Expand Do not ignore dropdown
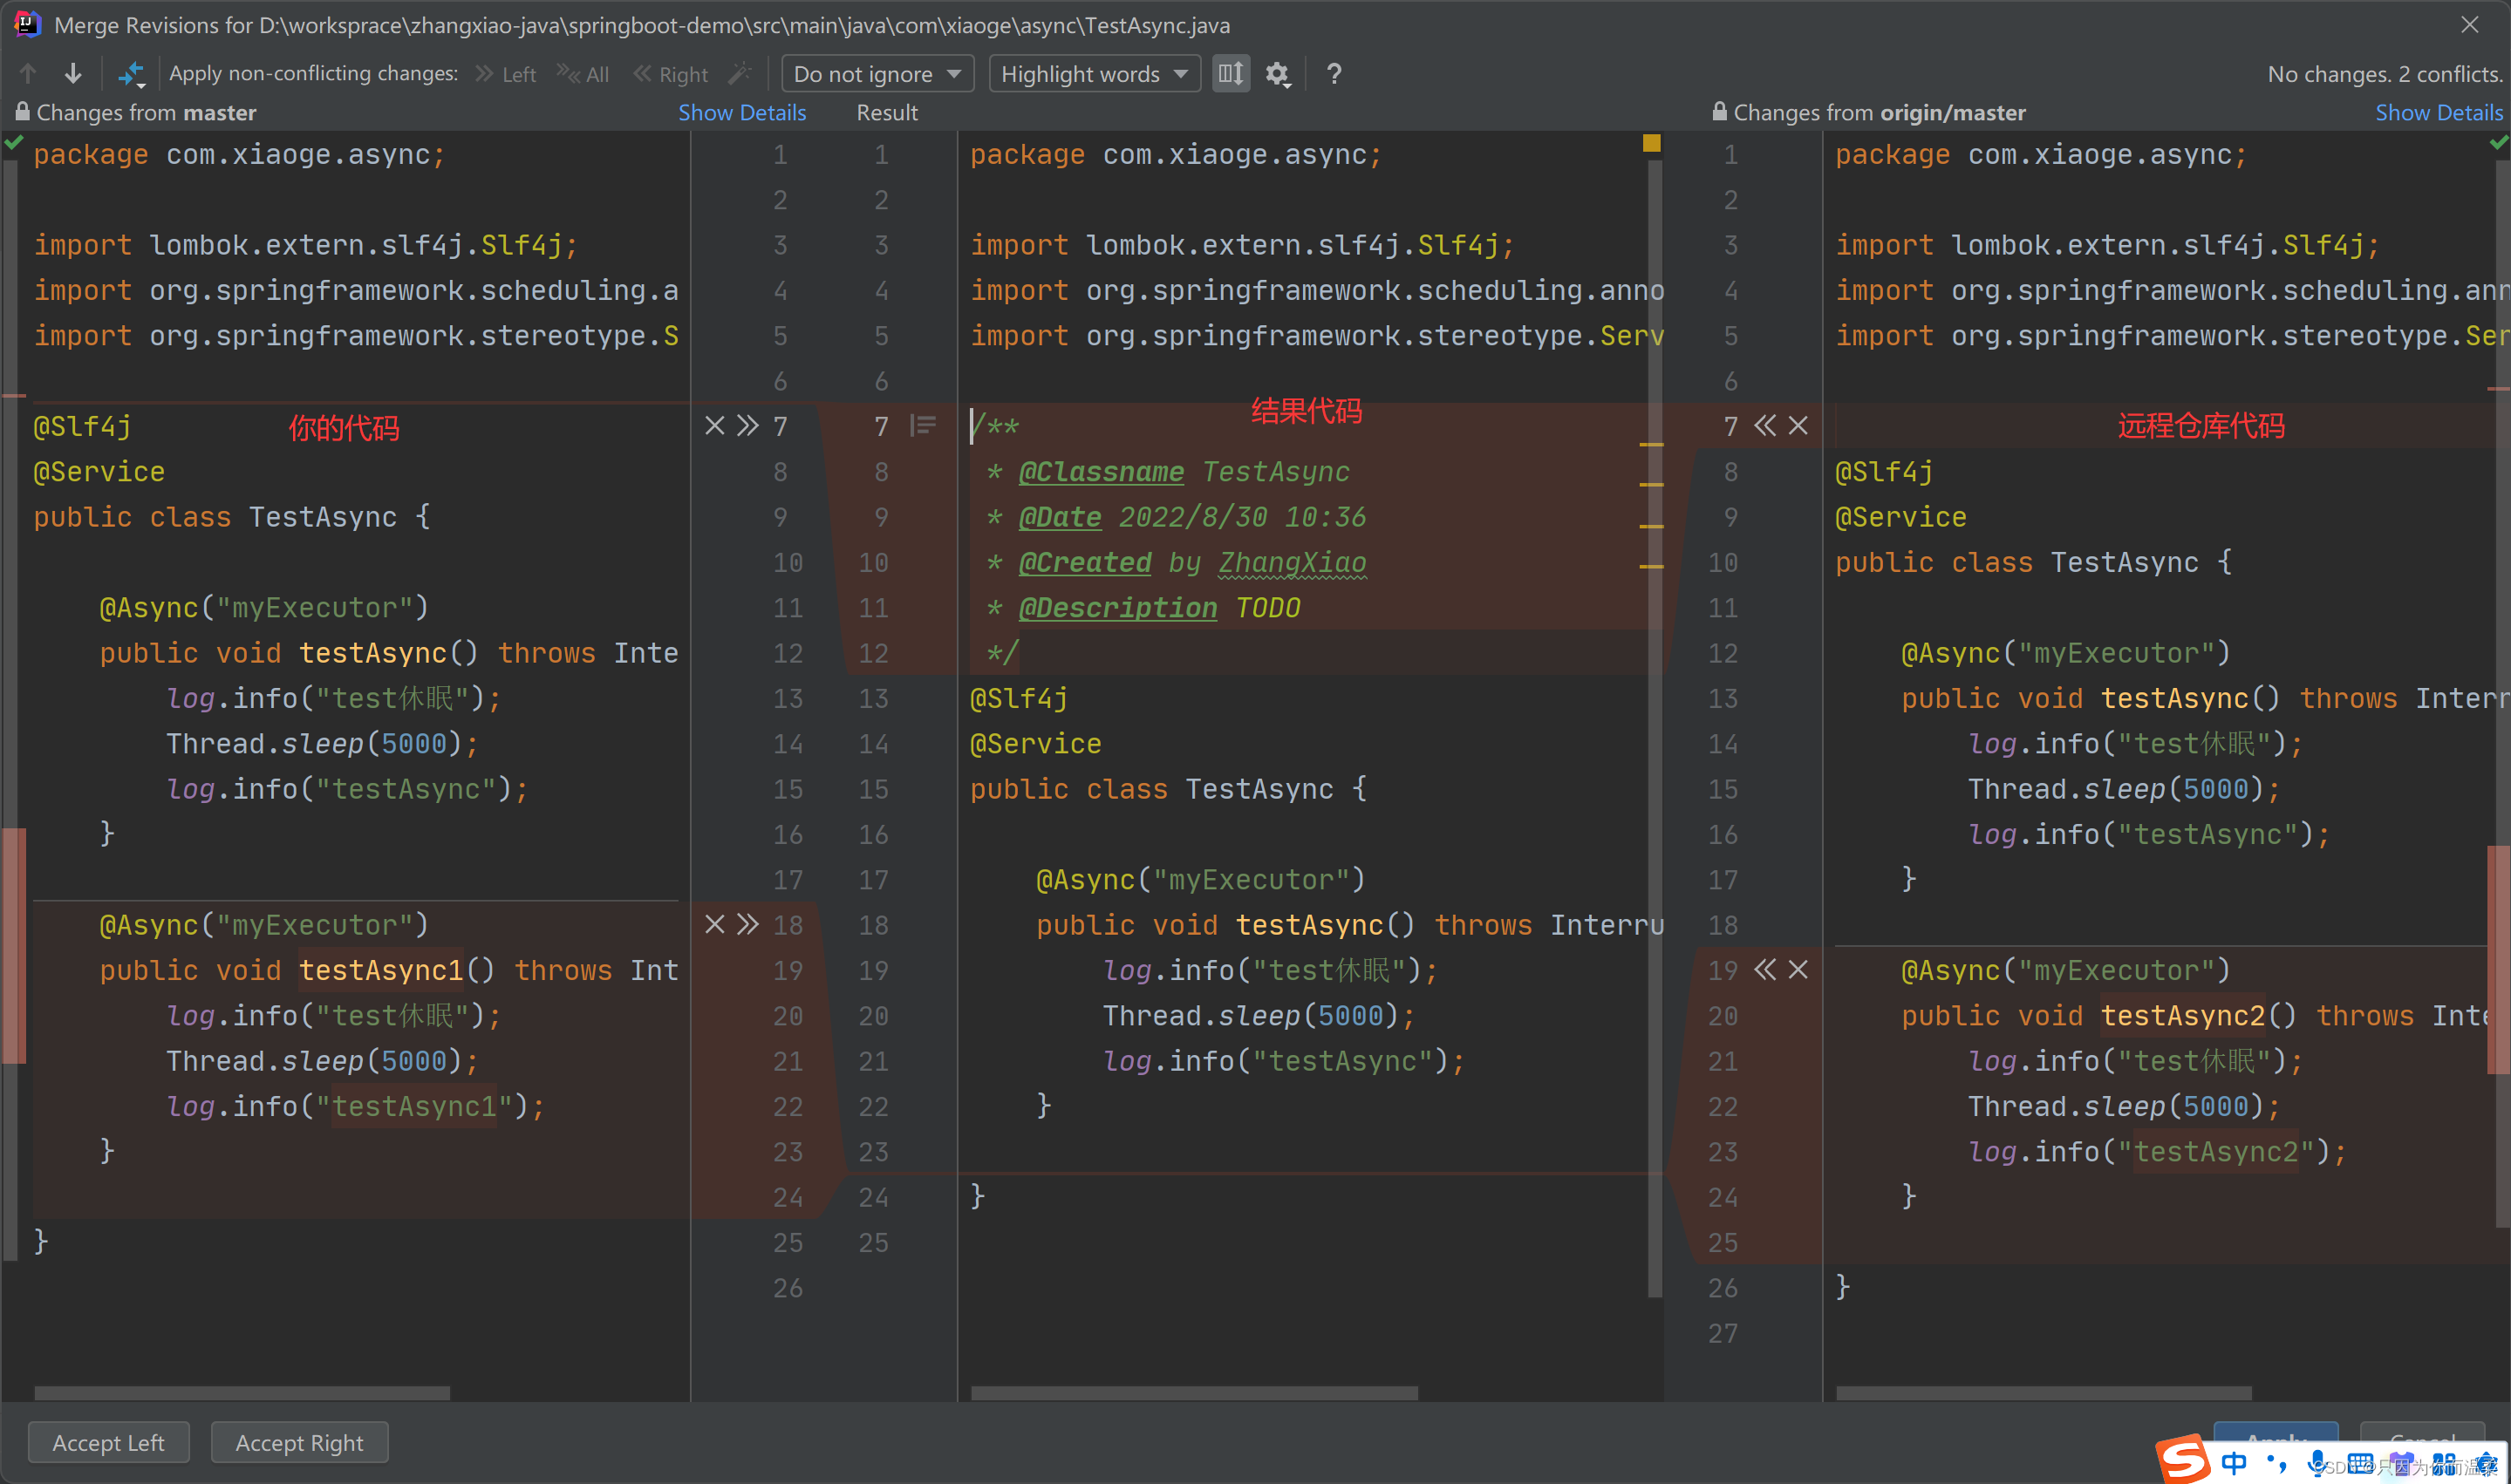This screenshot has width=2511, height=1484. click(x=877, y=74)
